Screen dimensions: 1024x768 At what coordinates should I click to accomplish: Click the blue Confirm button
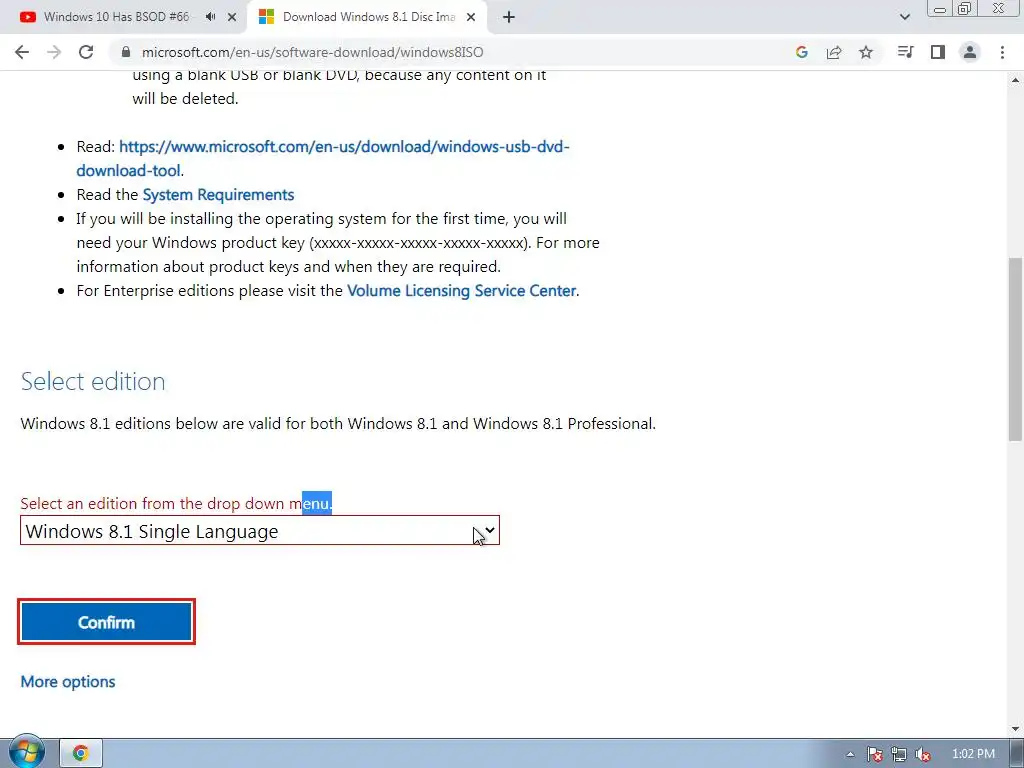click(106, 622)
